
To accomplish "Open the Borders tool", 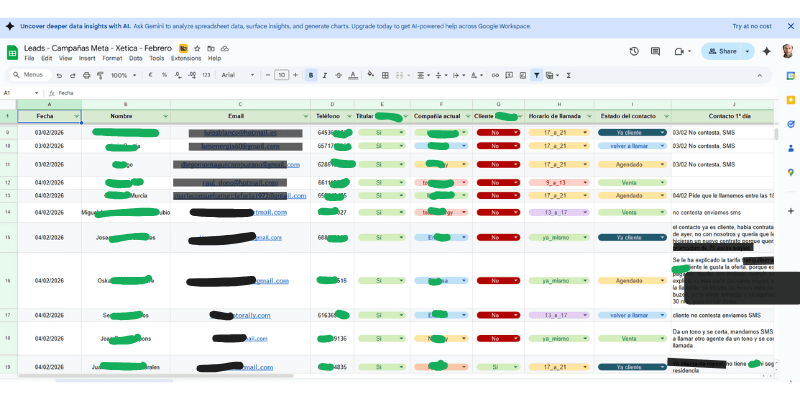I will coord(385,76).
